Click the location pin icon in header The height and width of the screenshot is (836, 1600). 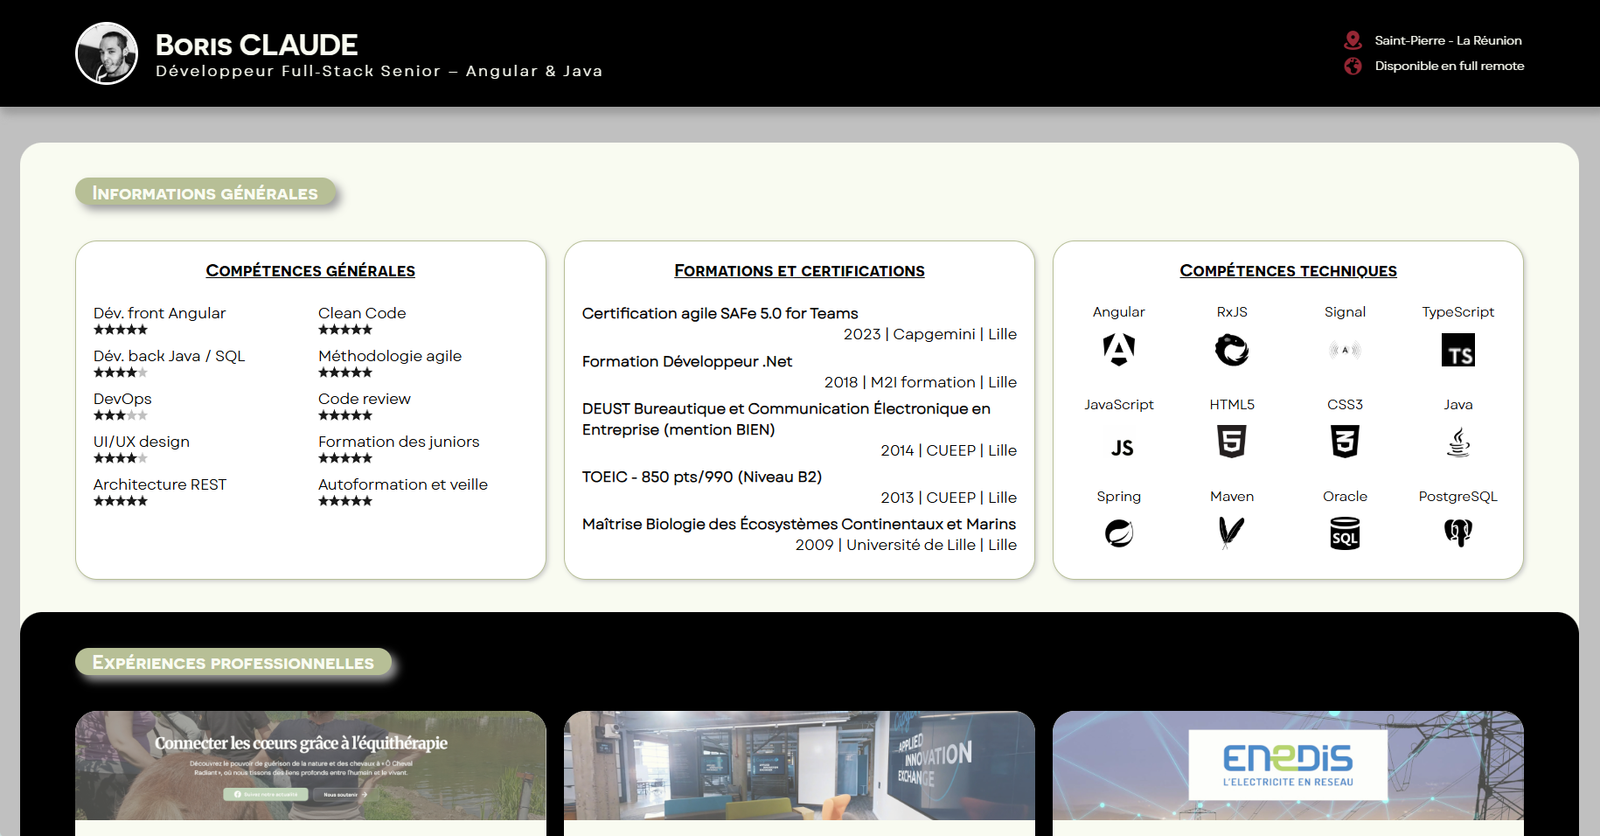pyautogui.click(x=1353, y=40)
